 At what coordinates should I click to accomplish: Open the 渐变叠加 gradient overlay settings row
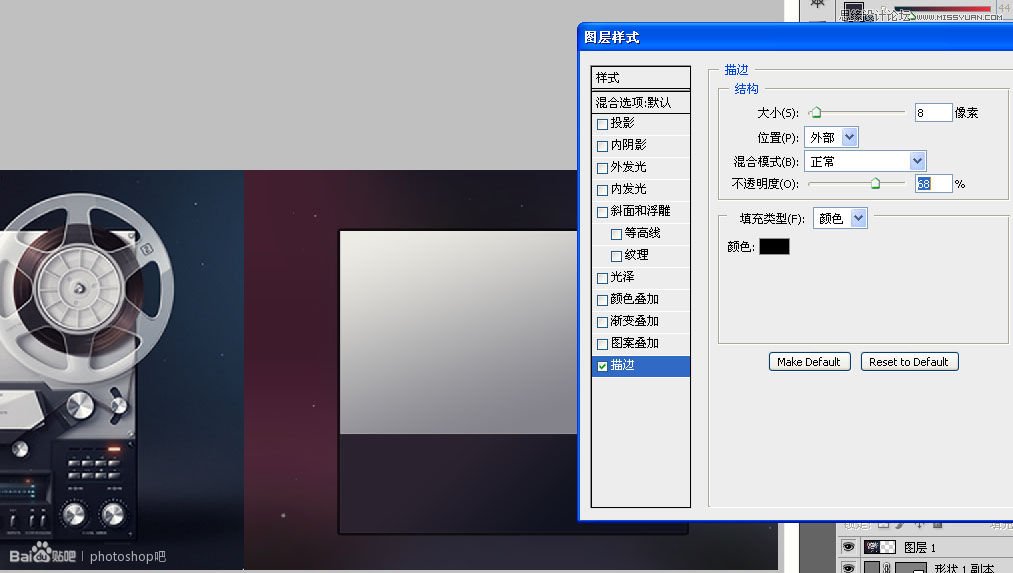pyautogui.click(x=641, y=321)
